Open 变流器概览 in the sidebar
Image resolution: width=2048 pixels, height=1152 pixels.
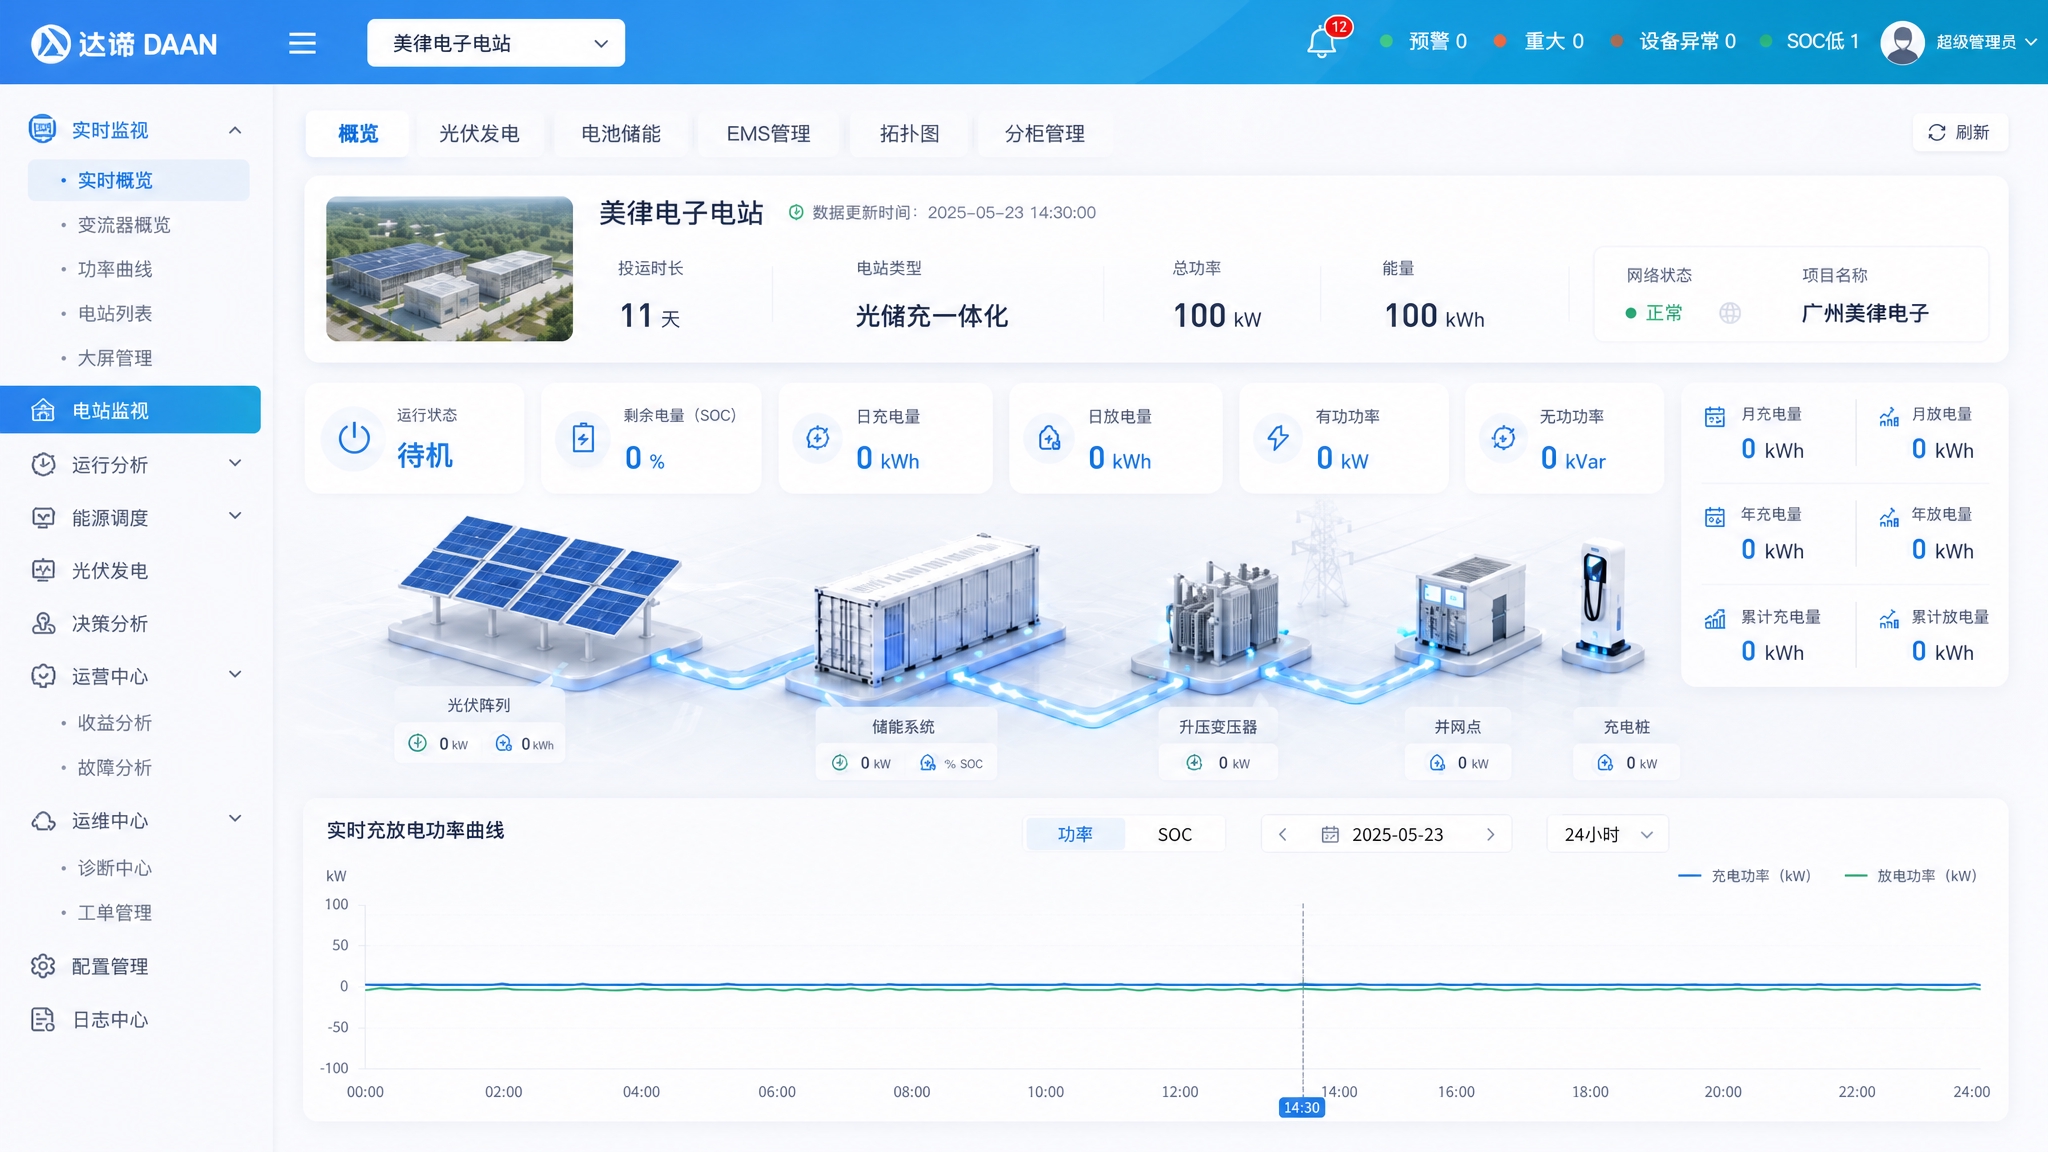pos(124,224)
